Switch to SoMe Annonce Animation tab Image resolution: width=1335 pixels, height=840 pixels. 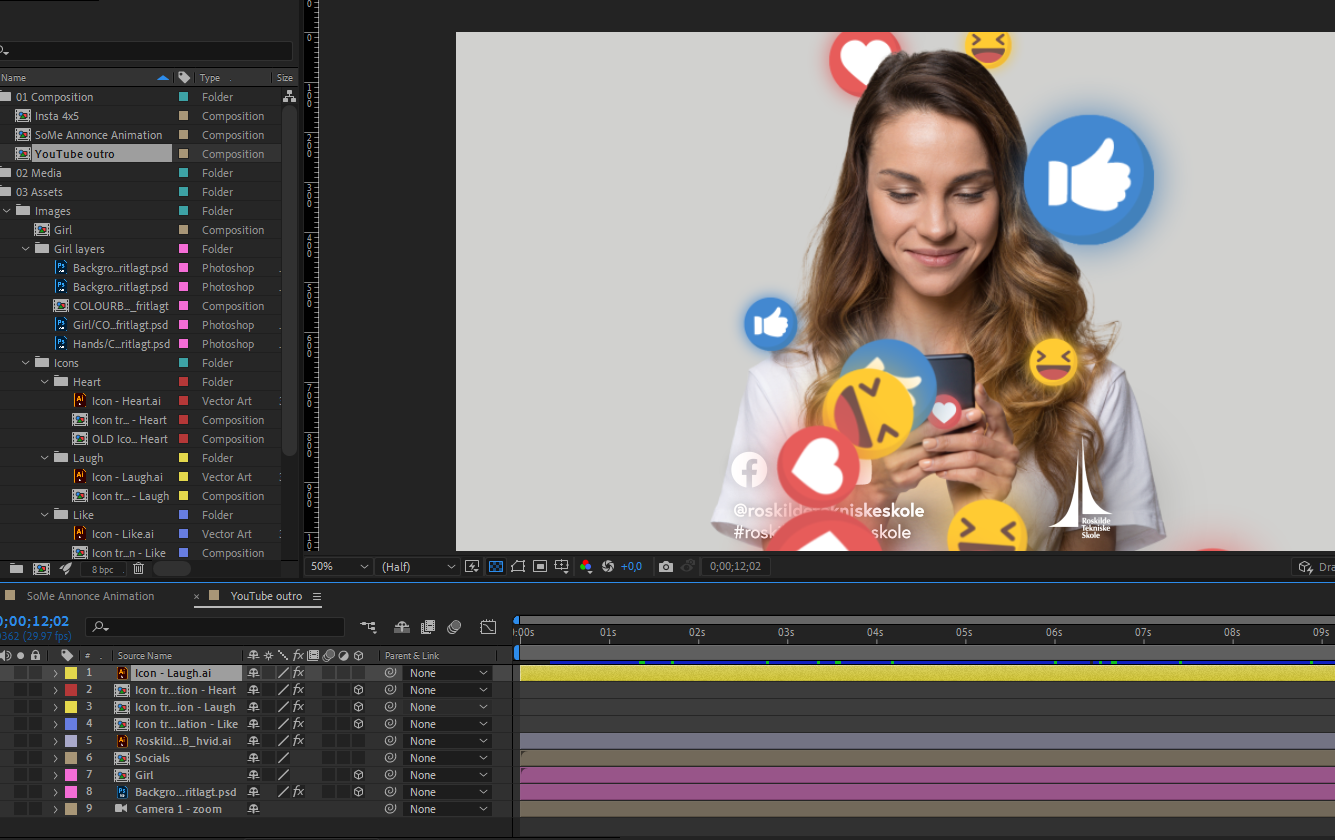click(x=90, y=596)
